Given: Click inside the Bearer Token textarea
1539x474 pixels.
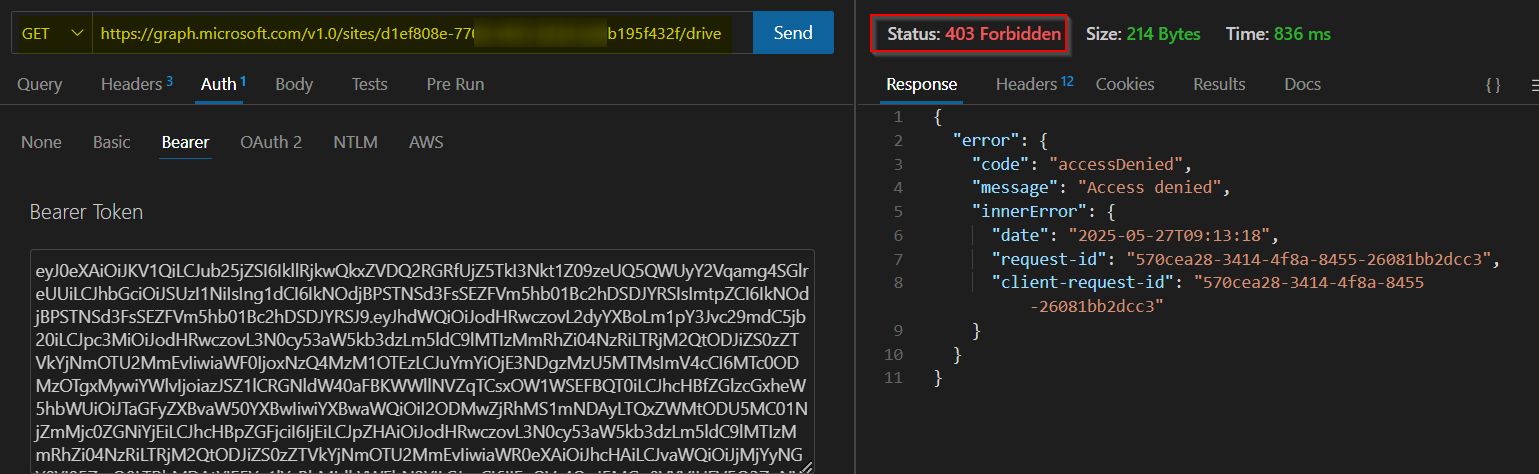Looking at the screenshot, I should pyautogui.click(x=422, y=361).
